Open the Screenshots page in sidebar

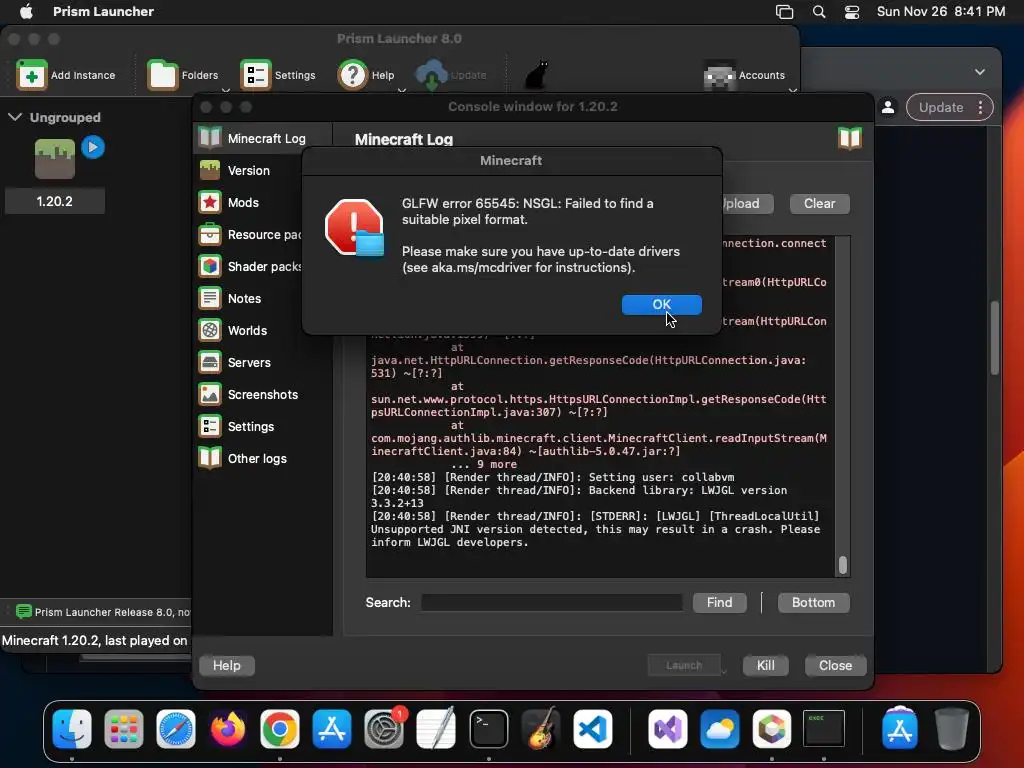click(x=263, y=394)
